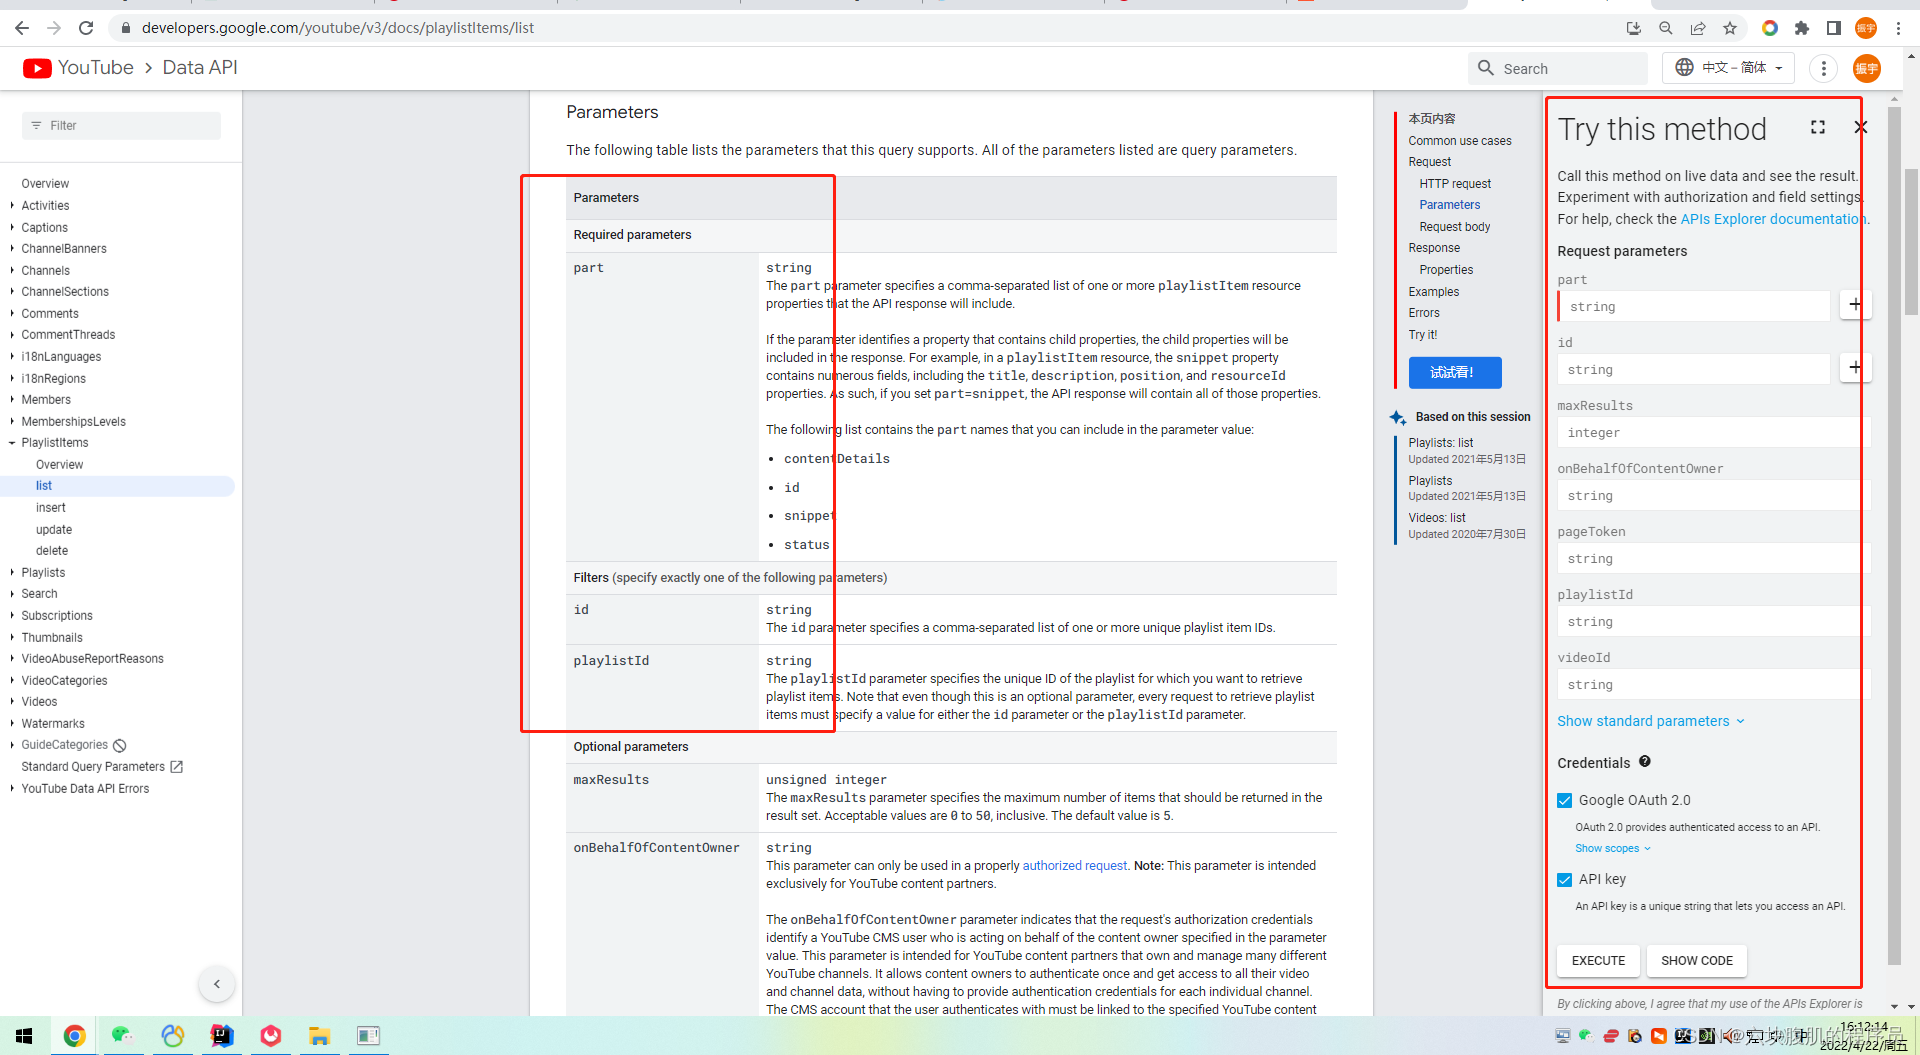
Task: Expand the Playlists tree item
Action: 12,573
